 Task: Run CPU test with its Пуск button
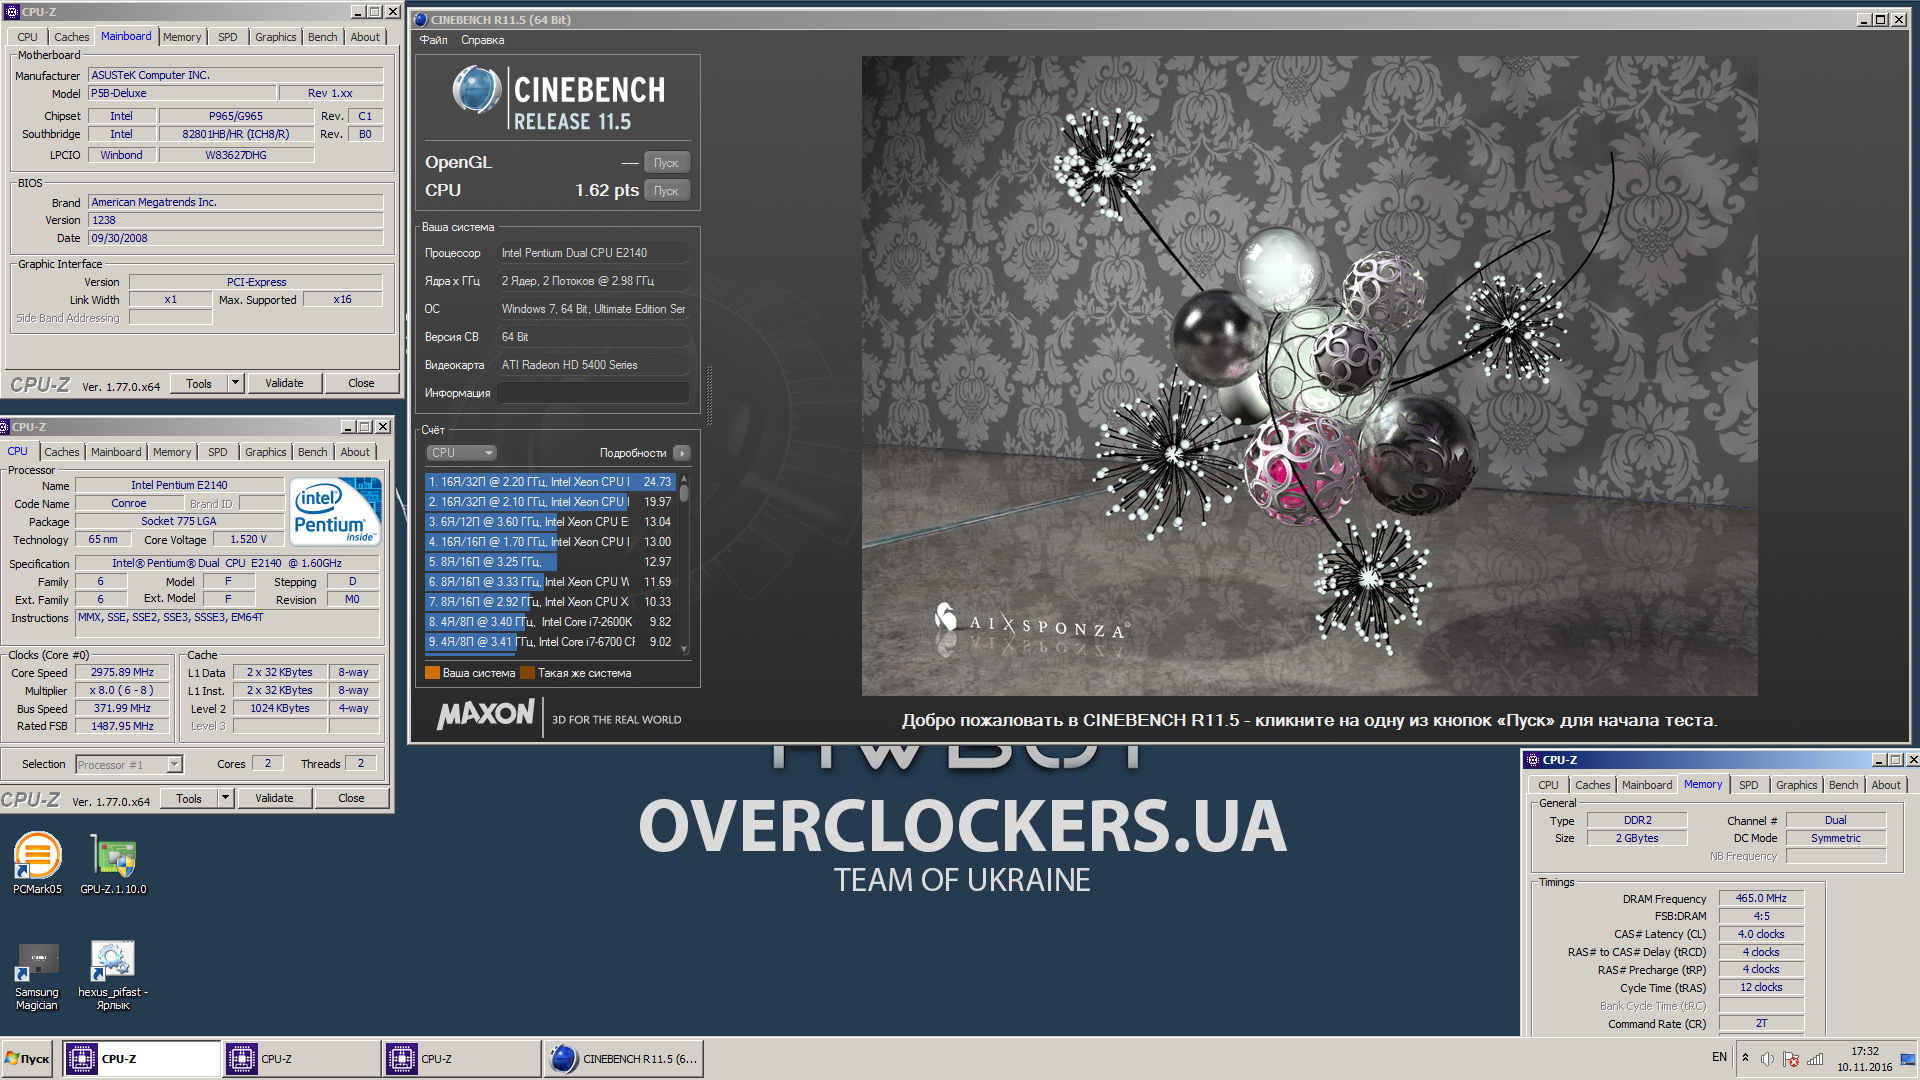pyautogui.click(x=666, y=191)
